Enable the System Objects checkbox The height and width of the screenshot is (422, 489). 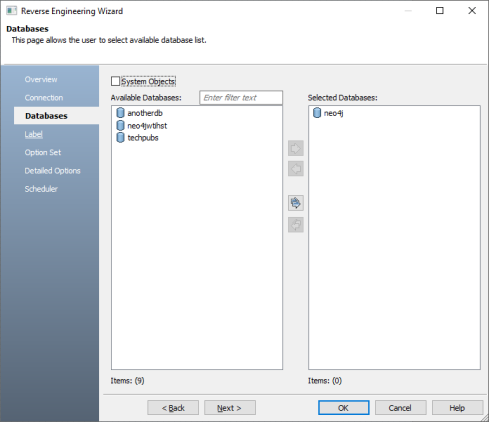115,81
